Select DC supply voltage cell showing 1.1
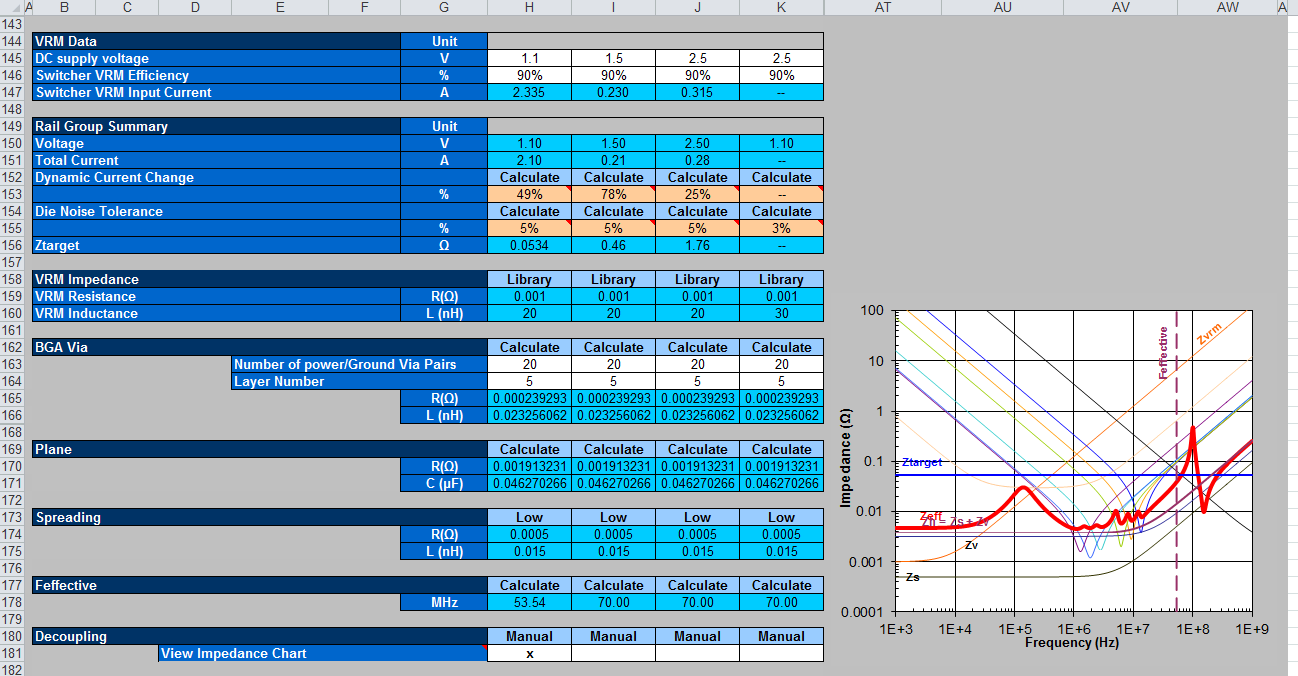1298x676 pixels. click(x=529, y=58)
